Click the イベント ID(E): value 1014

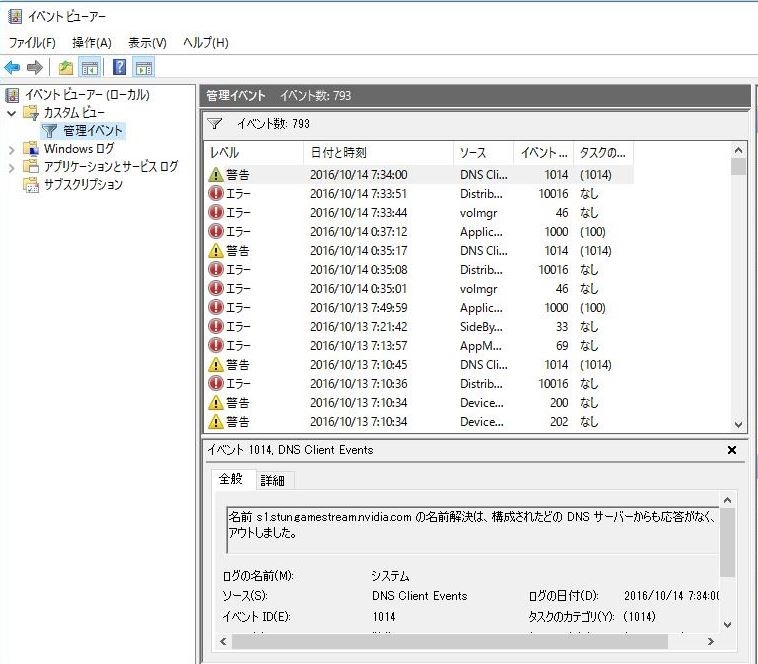(383, 617)
